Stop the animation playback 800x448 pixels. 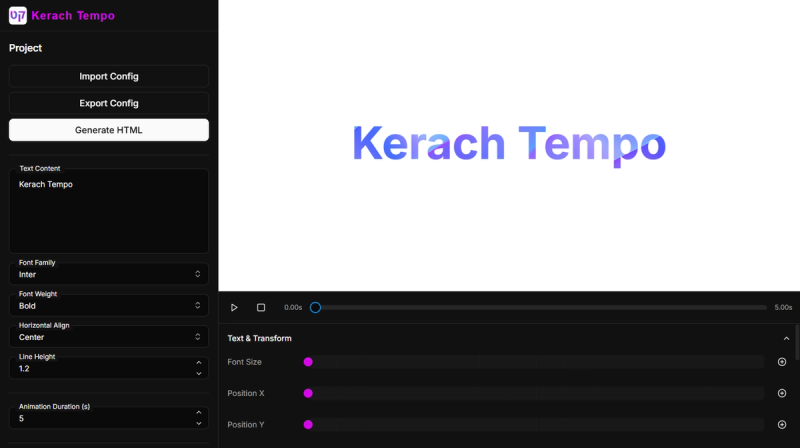261,308
